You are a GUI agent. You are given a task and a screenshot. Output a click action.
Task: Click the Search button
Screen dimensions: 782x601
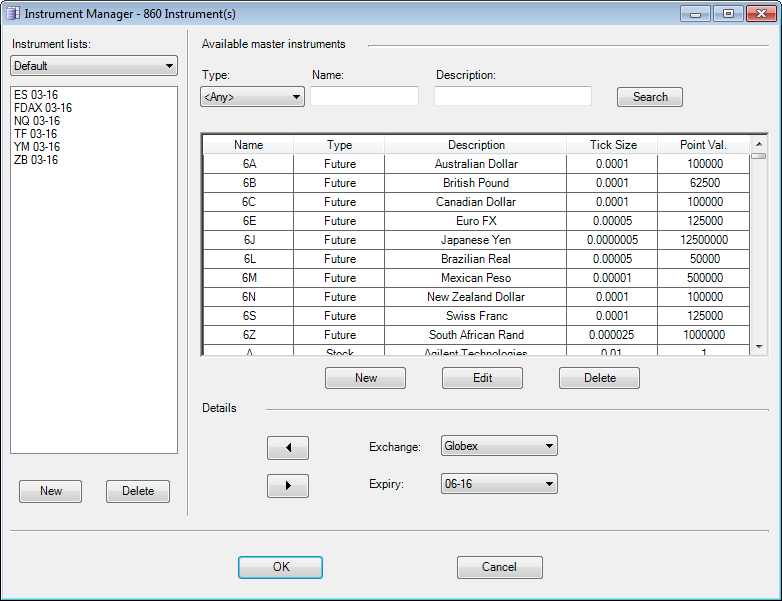[650, 97]
